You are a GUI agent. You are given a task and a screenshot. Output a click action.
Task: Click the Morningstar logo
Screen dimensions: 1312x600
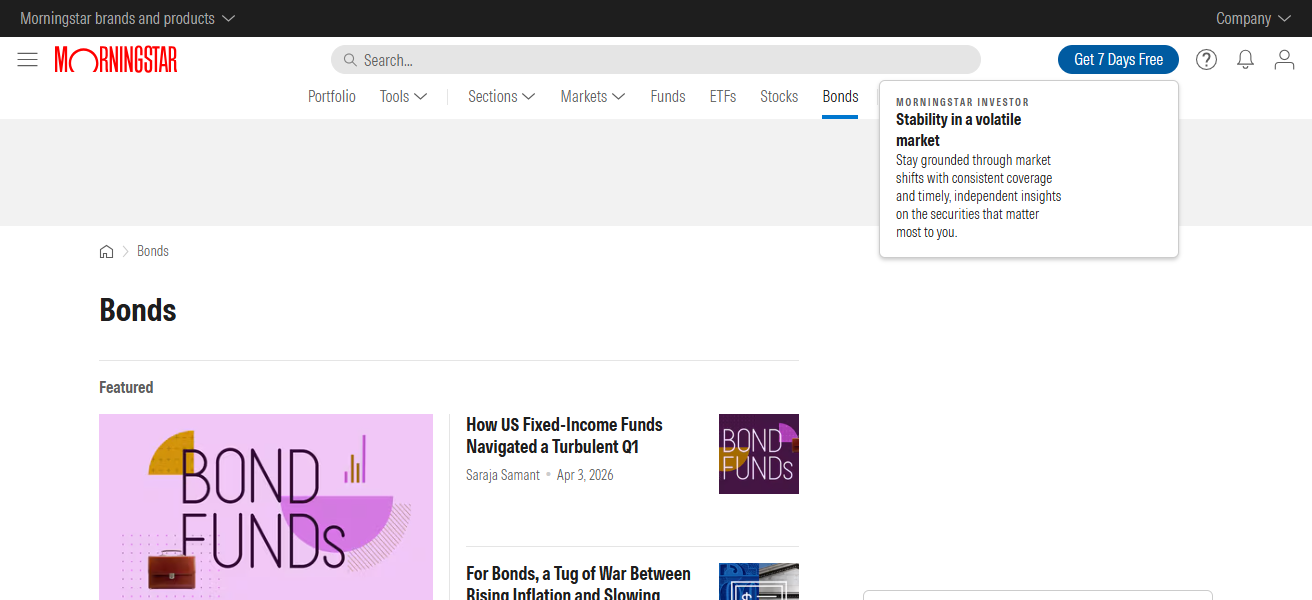(116, 60)
